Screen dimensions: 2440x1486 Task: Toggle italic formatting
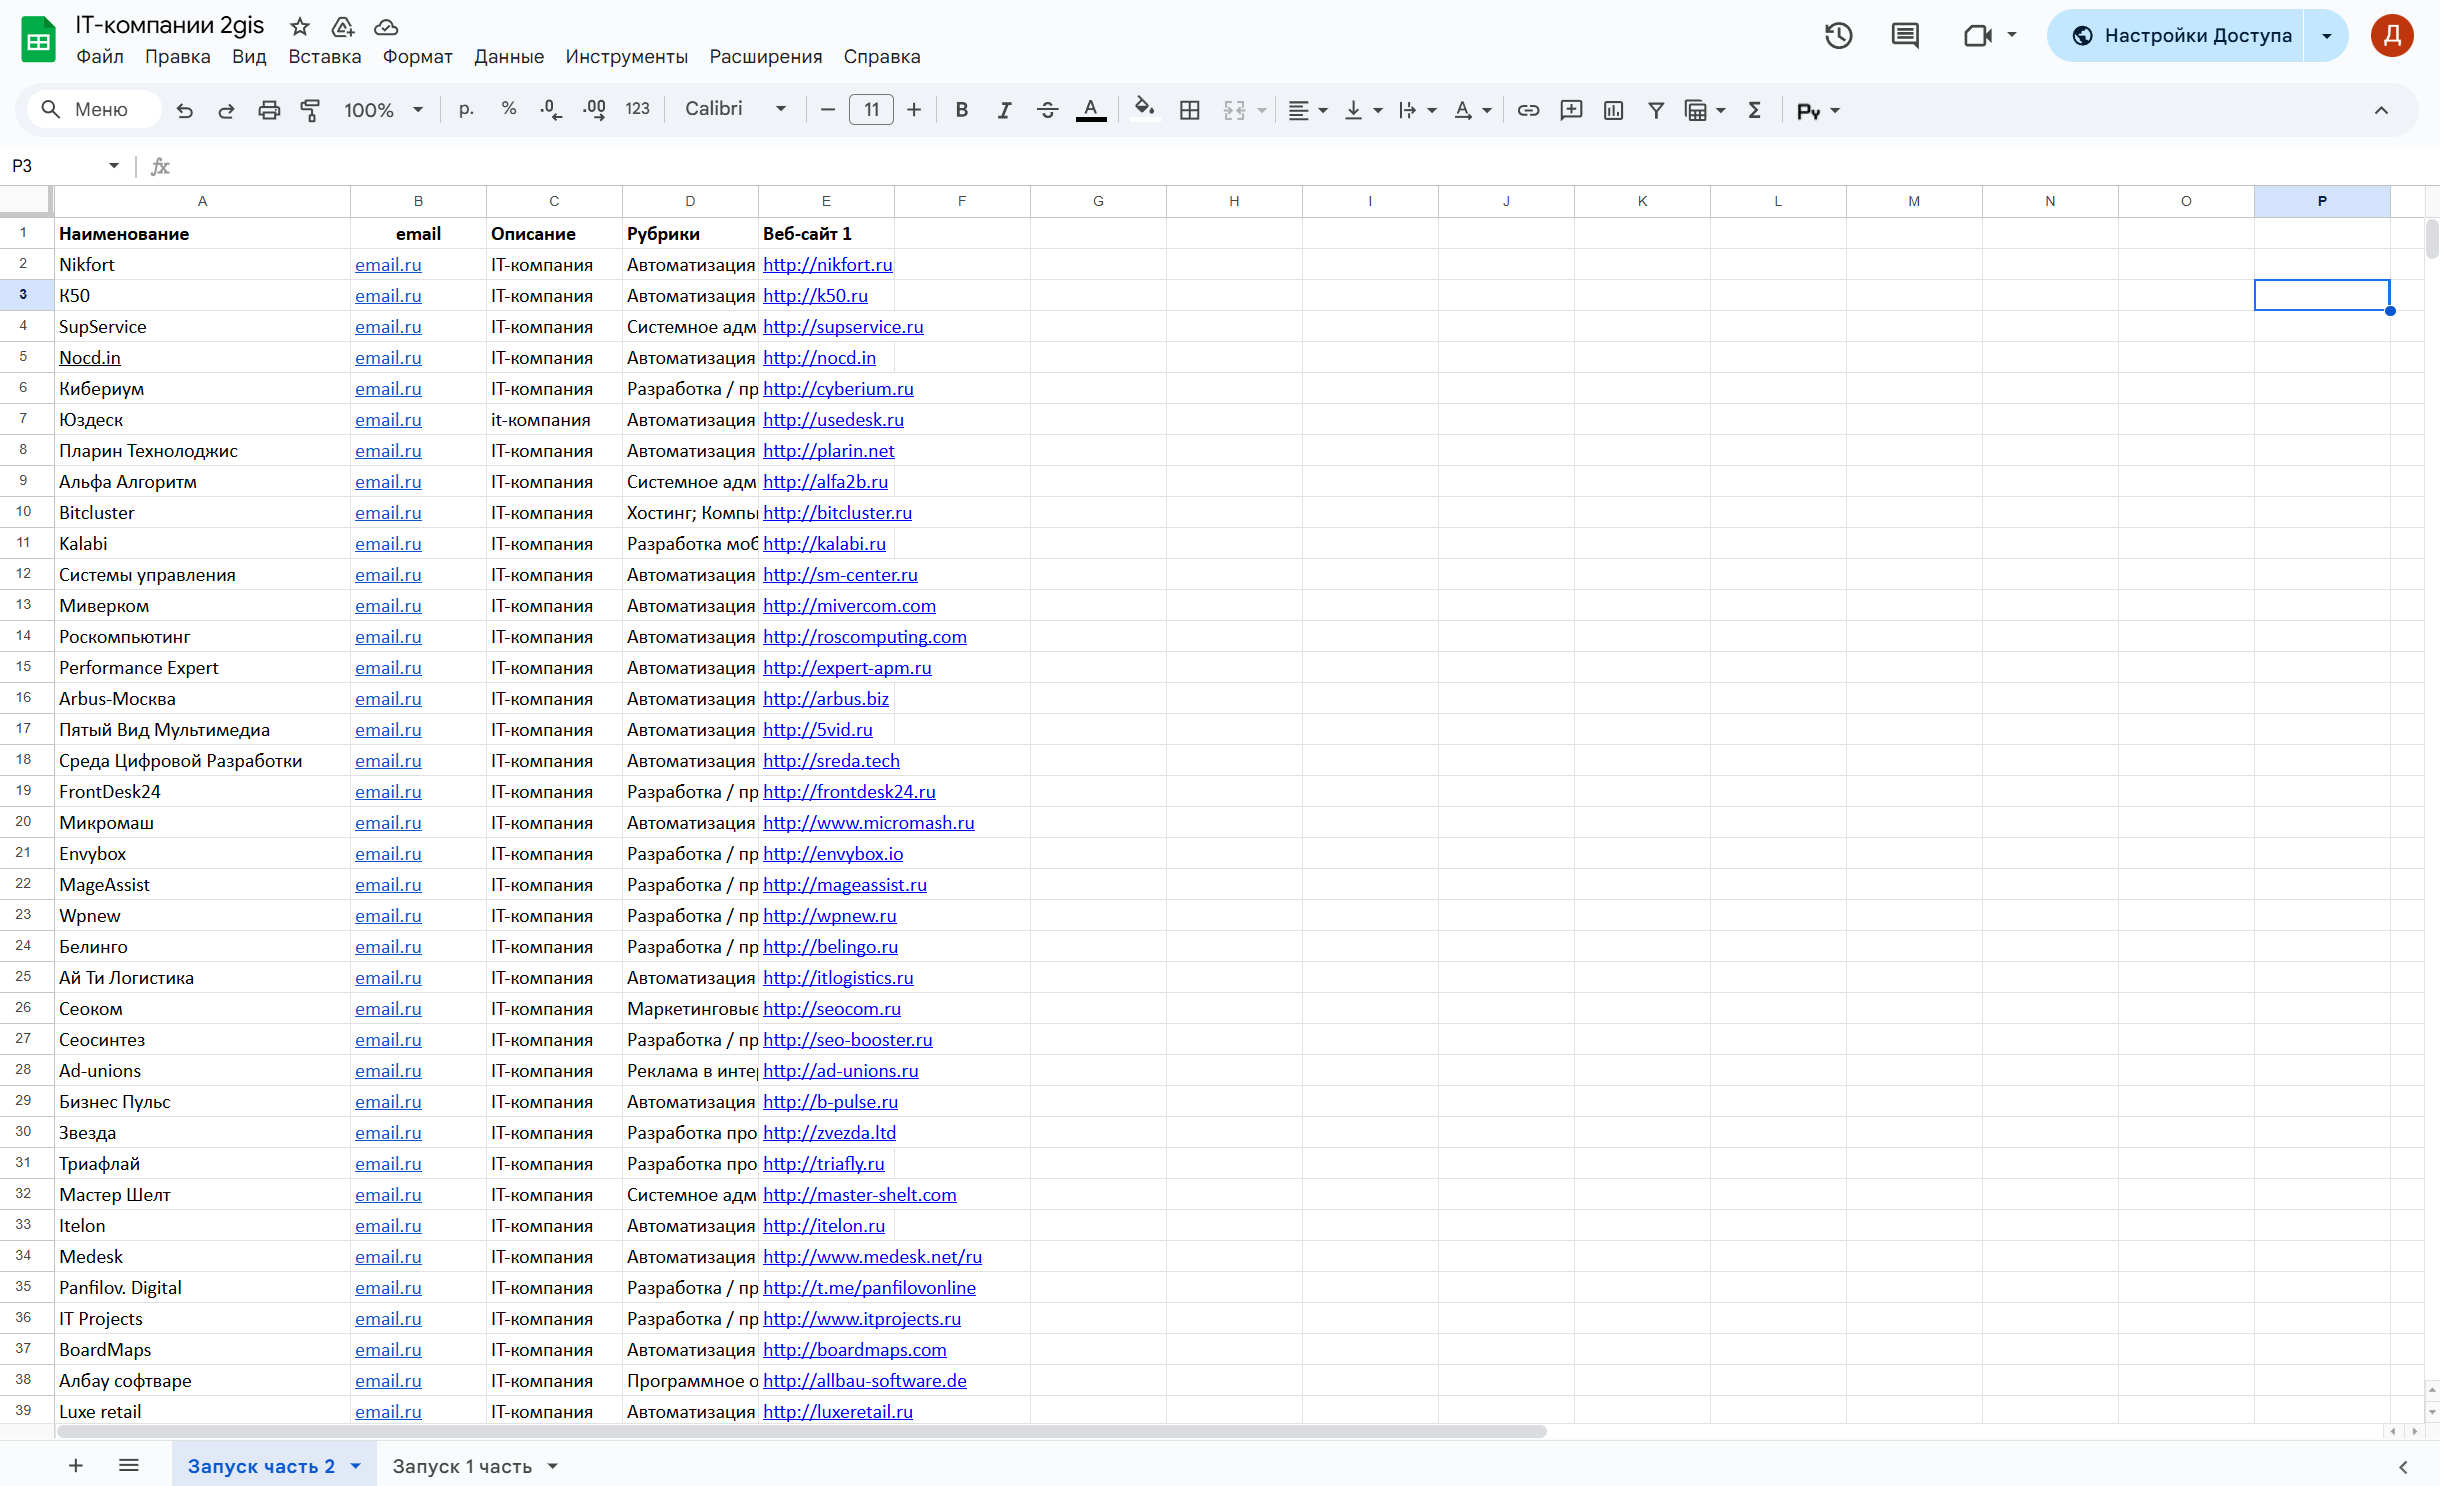pyautogui.click(x=1004, y=110)
